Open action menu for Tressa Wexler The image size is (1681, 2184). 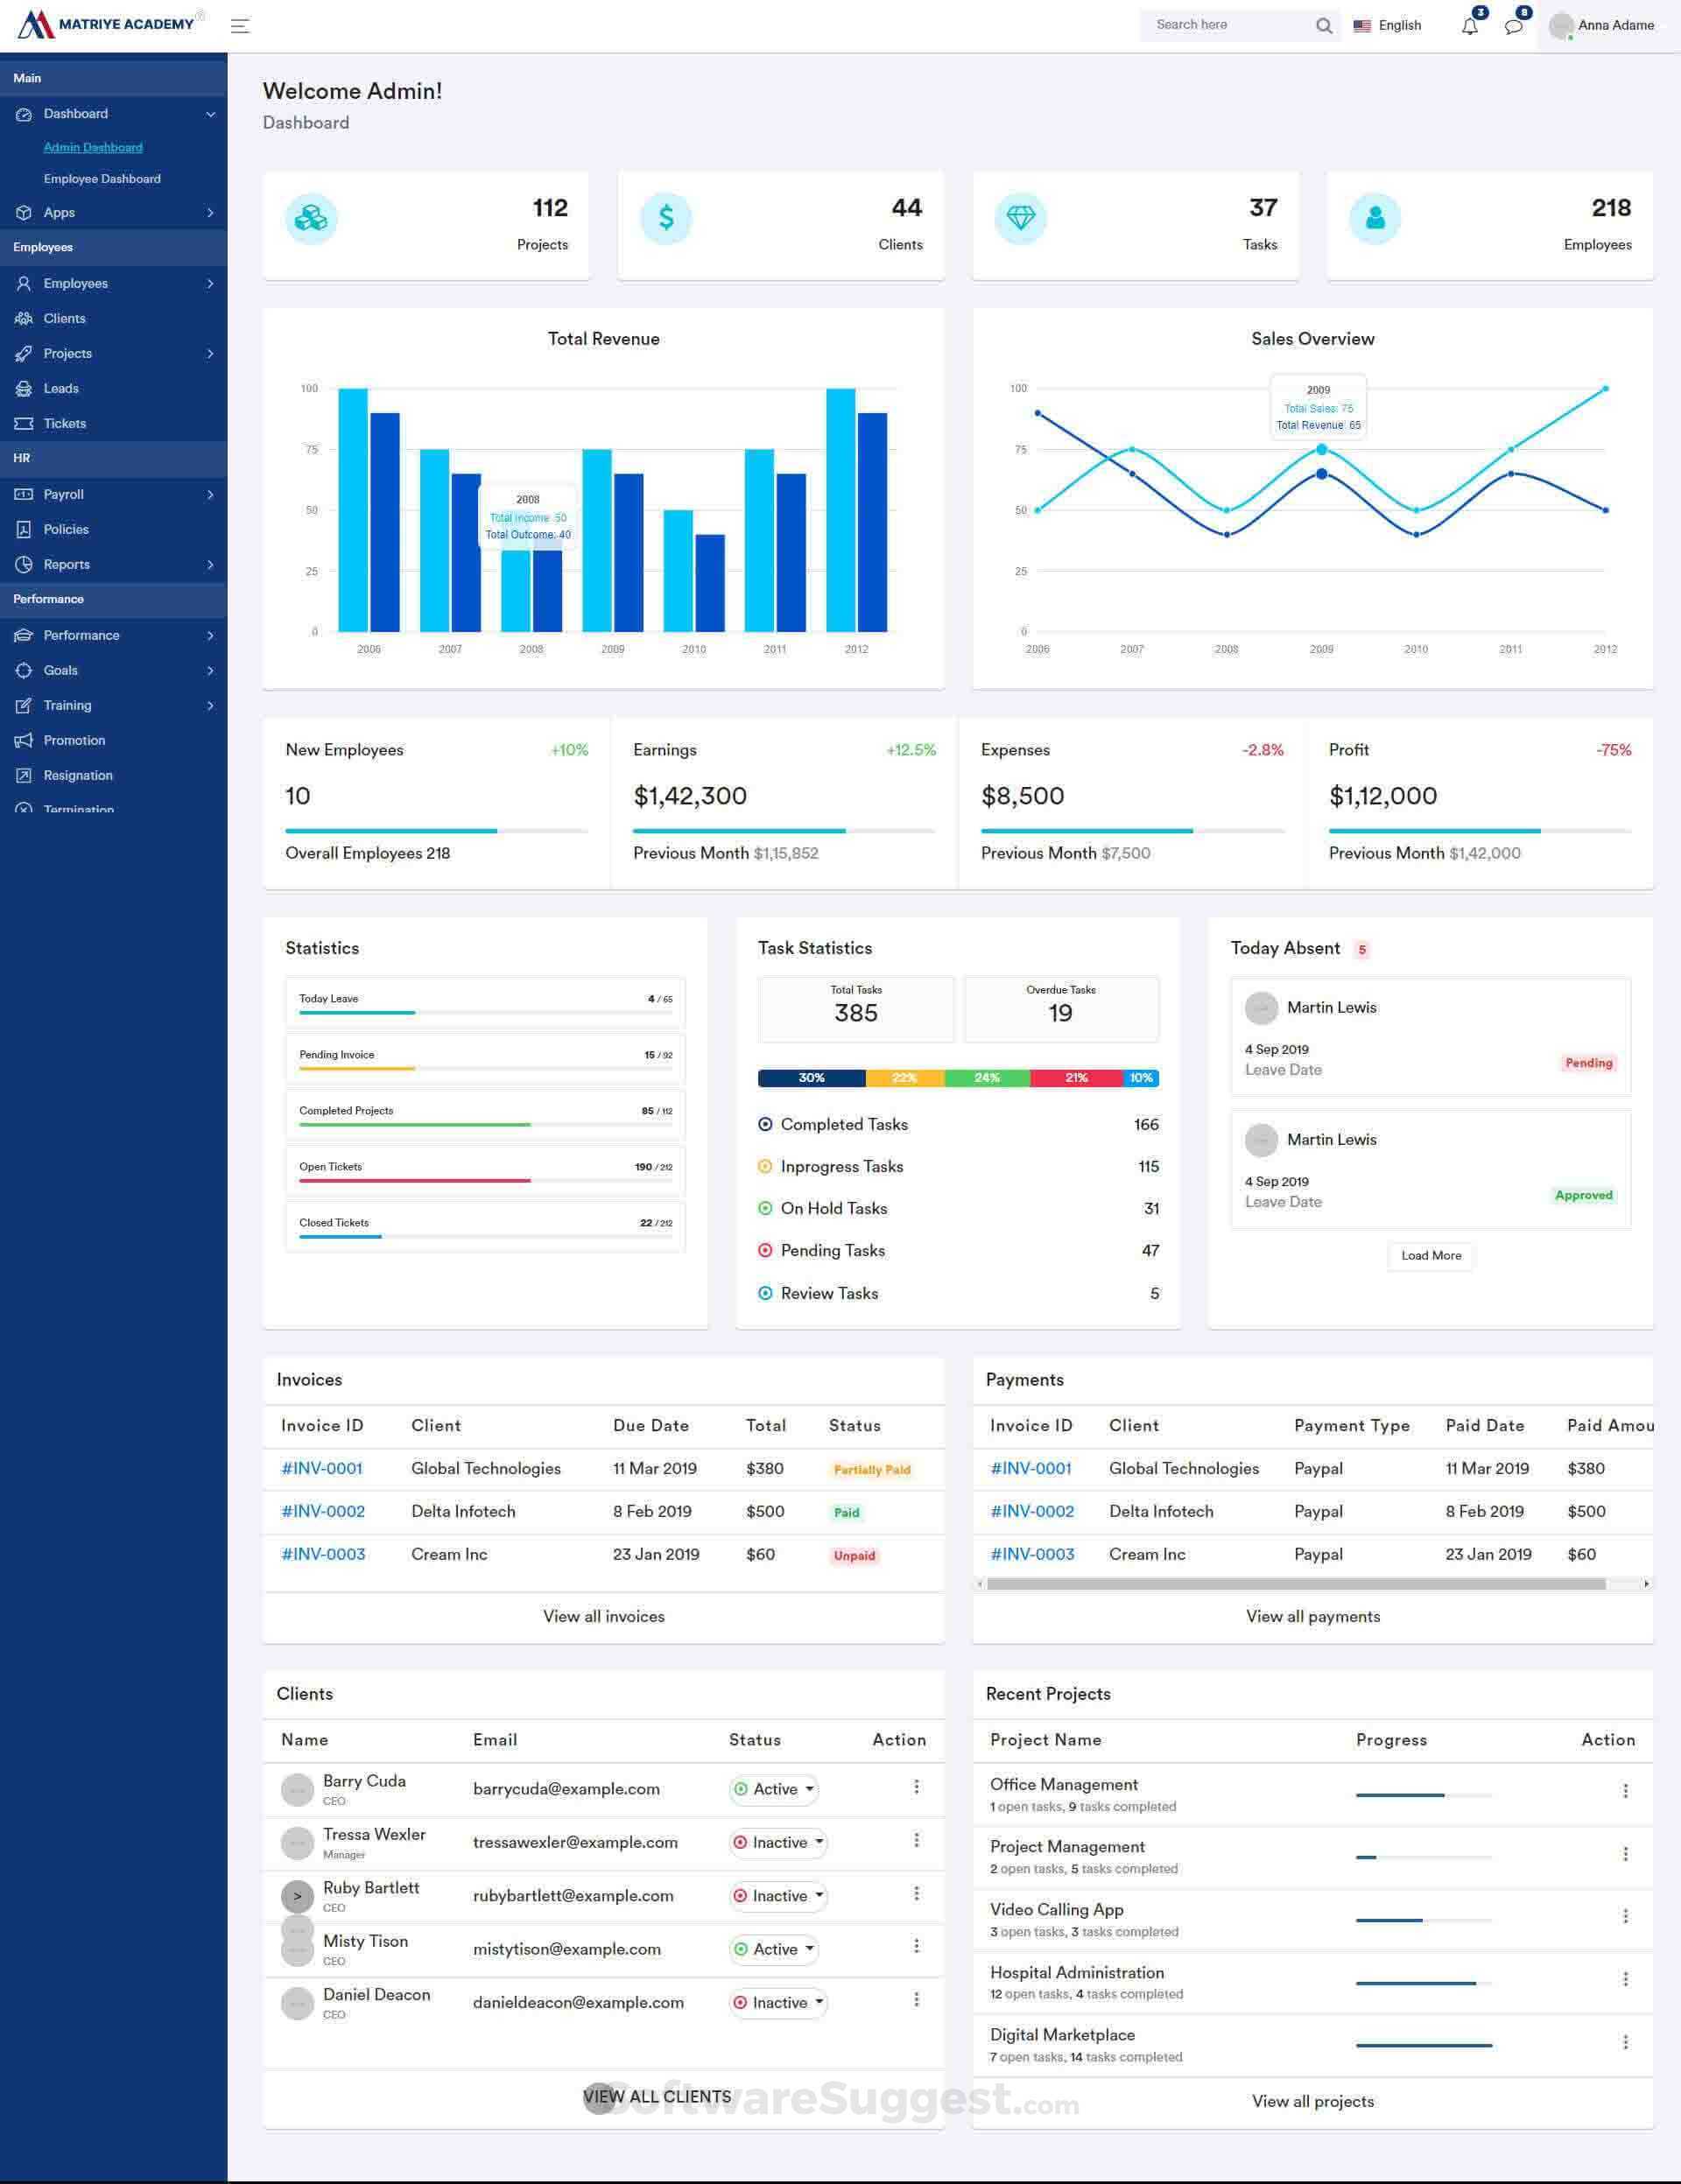pyautogui.click(x=916, y=1839)
